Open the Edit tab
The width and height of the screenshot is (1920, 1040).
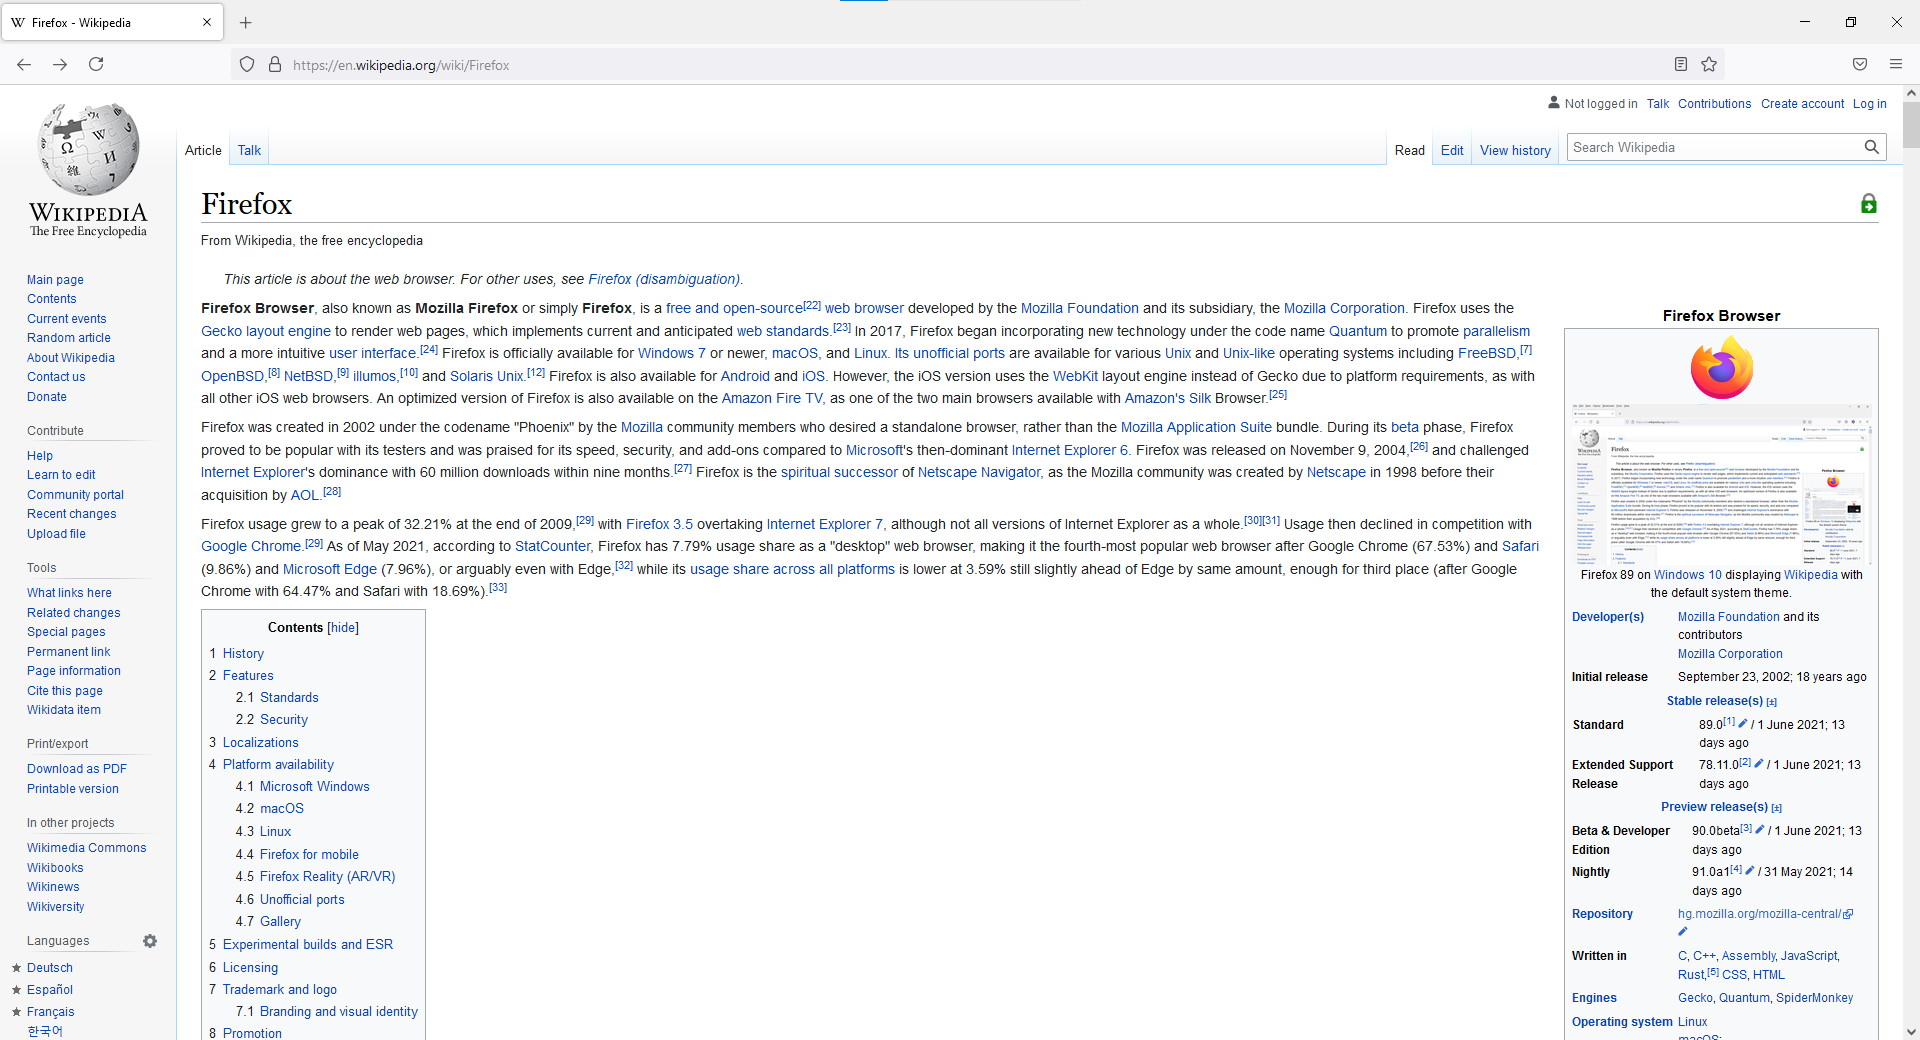click(1452, 150)
